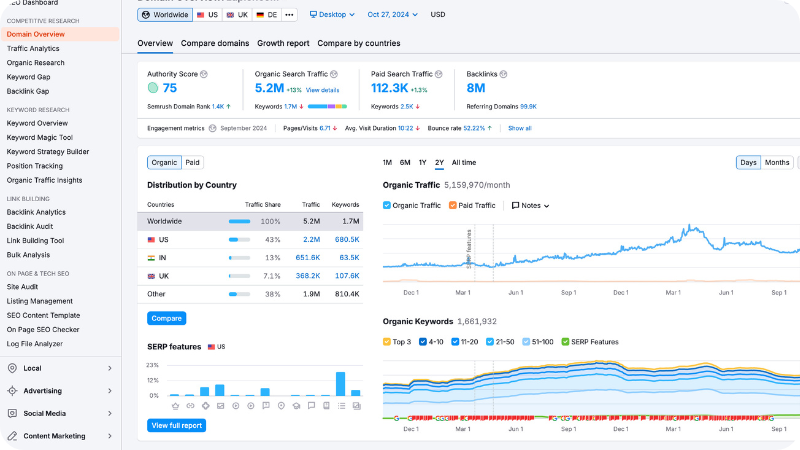Click the Backlinks info icon

click(506, 74)
